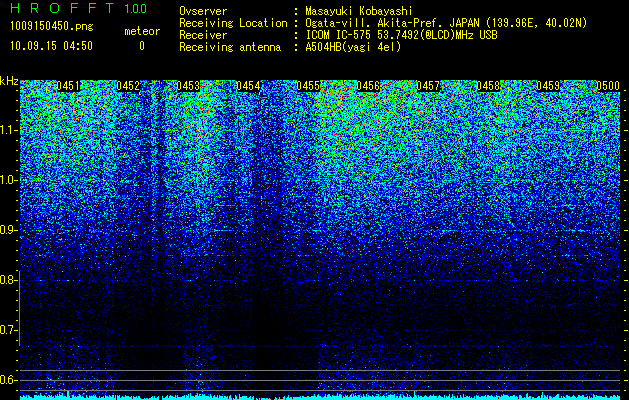Click the 0.9 frequency axis label
The width and height of the screenshot is (629, 400).
click(x=8, y=230)
